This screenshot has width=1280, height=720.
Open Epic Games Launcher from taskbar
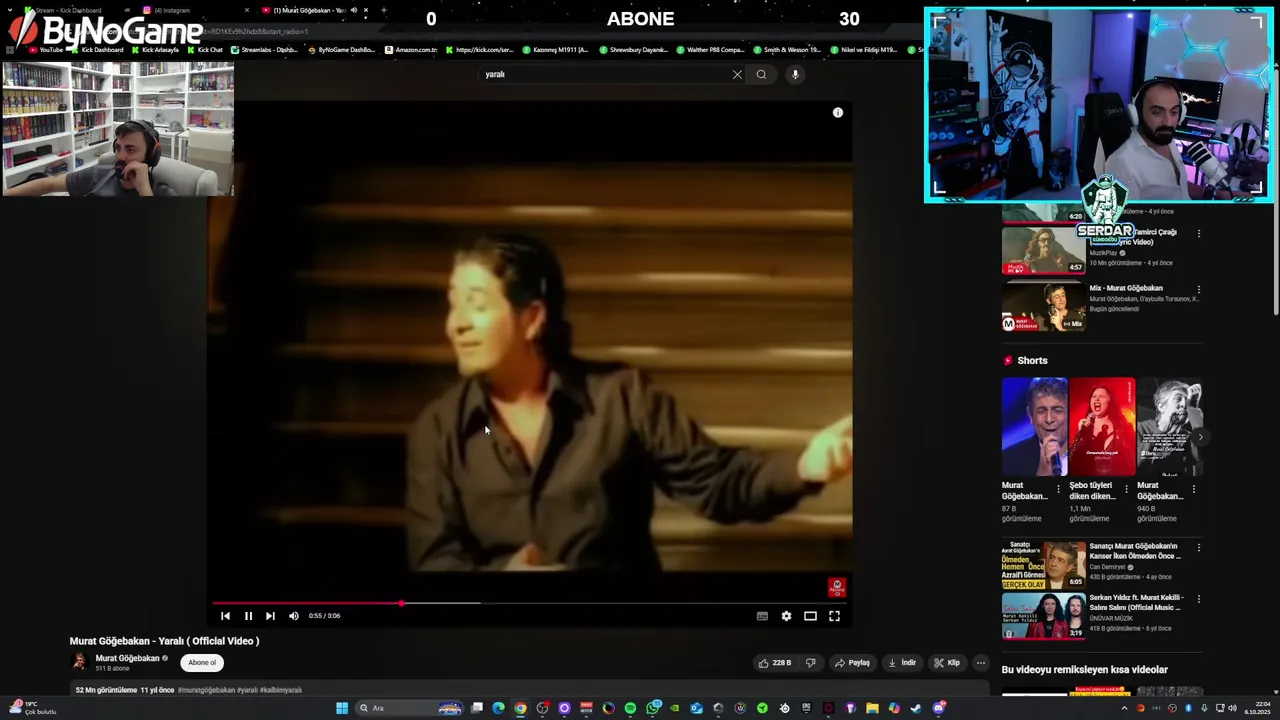coord(806,708)
